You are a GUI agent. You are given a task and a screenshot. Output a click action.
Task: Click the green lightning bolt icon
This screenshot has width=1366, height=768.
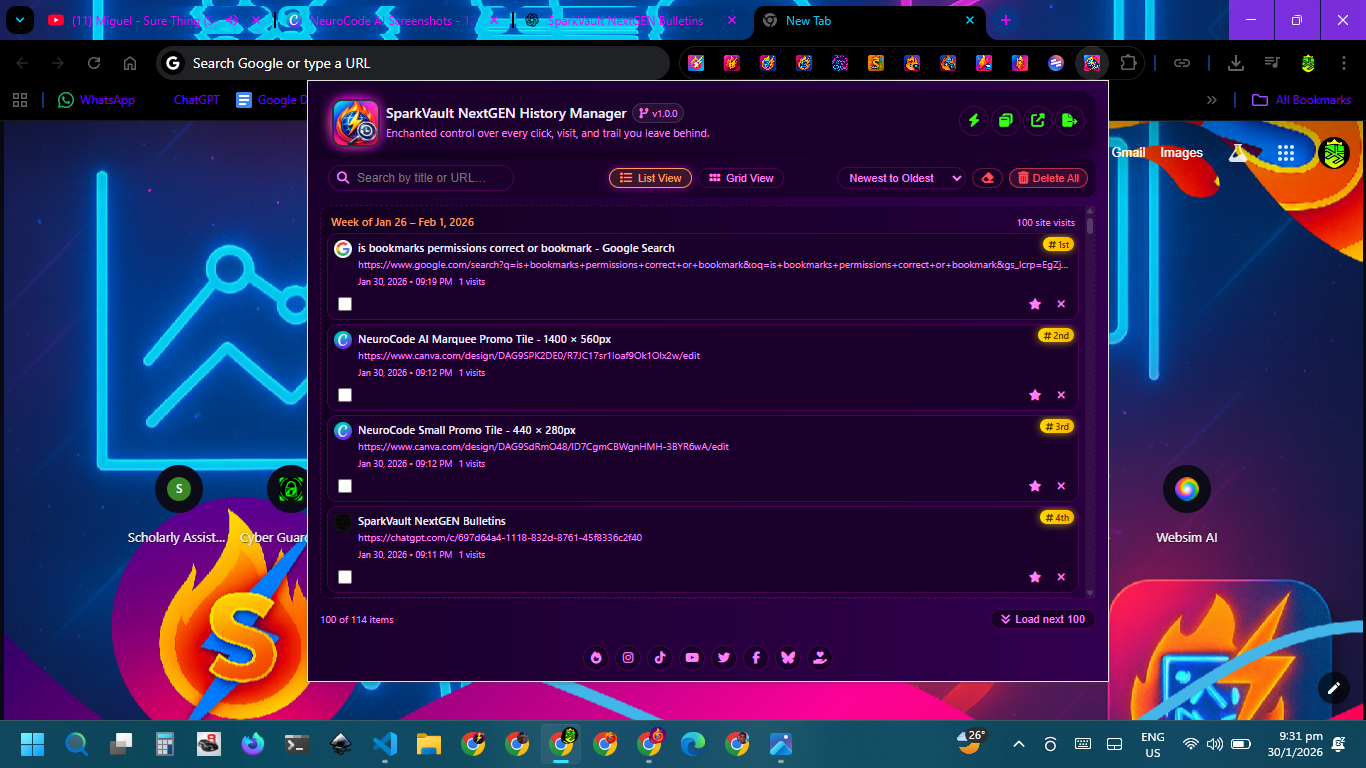[973, 121]
